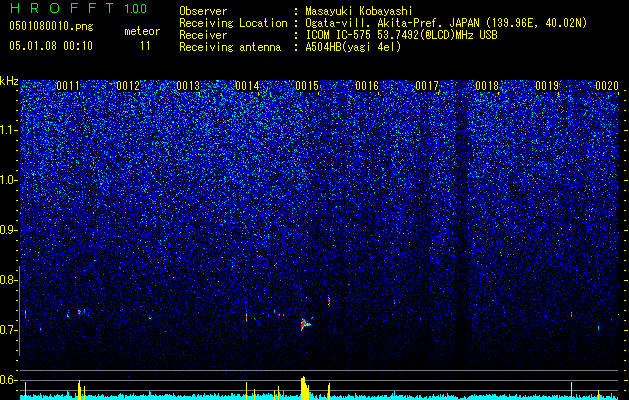Click the 'Observer' field label
The width and height of the screenshot is (629, 400).
[x=203, y=11]
